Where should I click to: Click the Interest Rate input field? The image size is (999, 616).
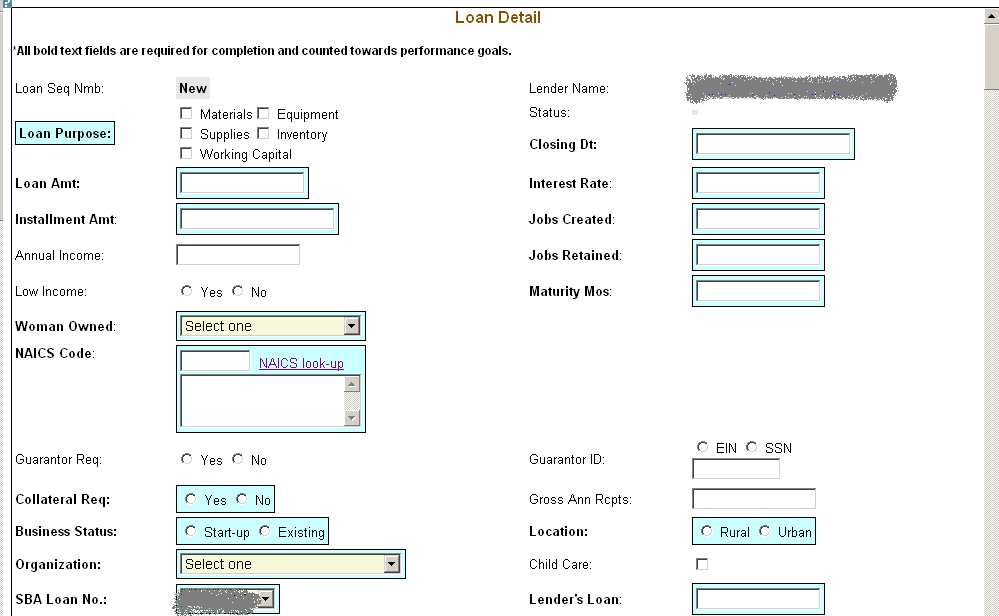[x=758, y=183]
